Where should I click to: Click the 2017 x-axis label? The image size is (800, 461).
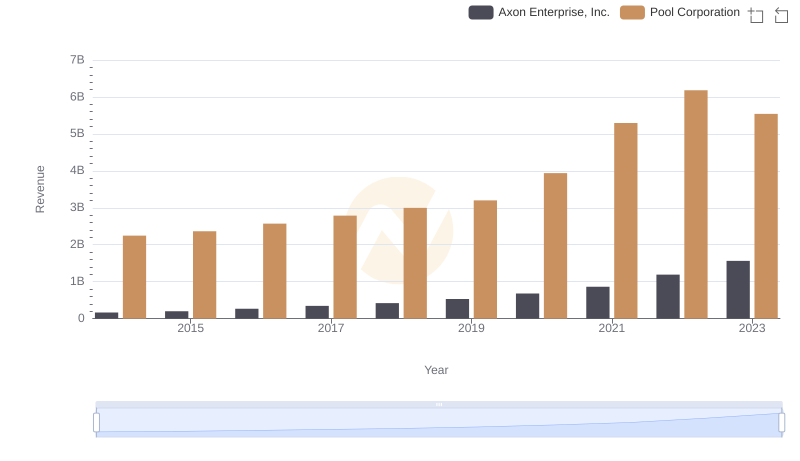pos(331,328)
